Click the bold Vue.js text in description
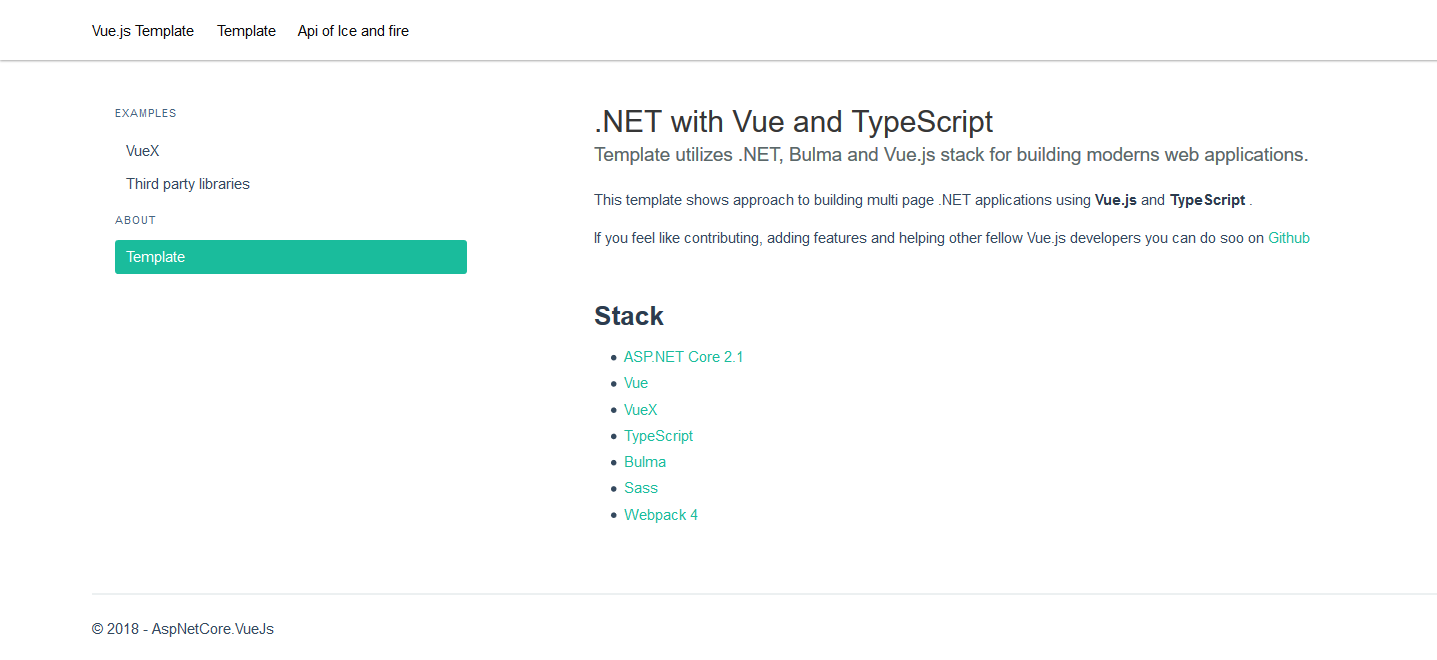The image size is (1437, 660). point(1115,200)
